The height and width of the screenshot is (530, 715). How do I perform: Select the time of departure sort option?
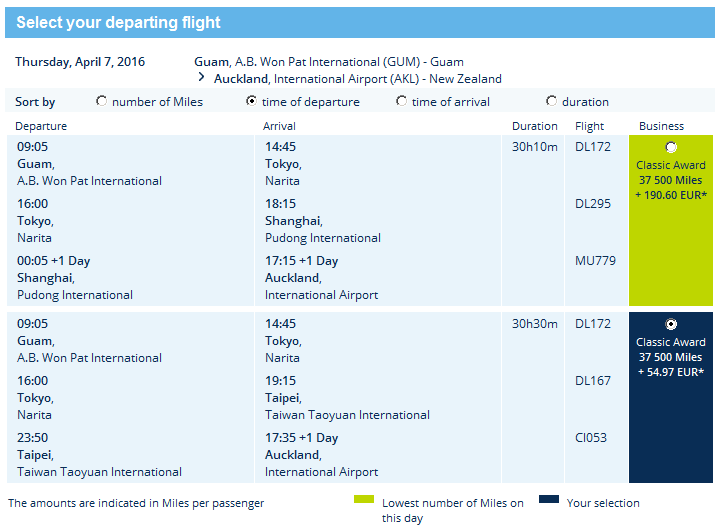point(251,101)
